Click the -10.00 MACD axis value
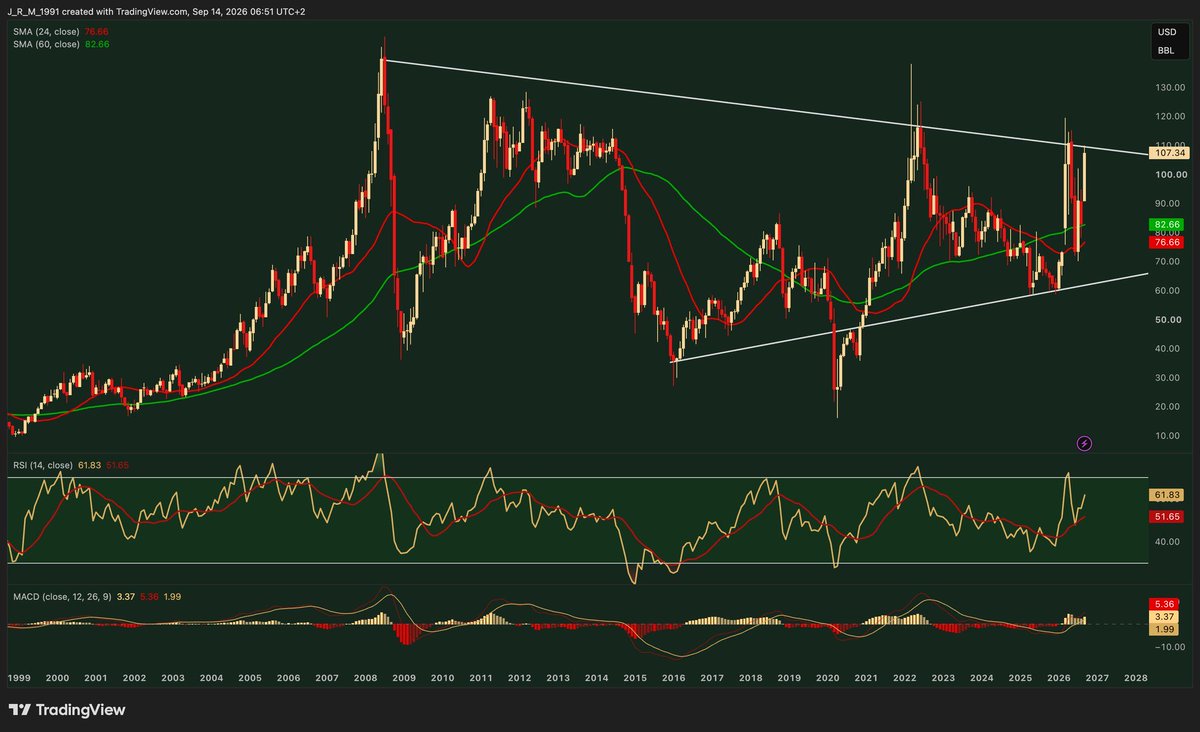This screenshot has width=1200, height=732. click(x=1169, y=646)
